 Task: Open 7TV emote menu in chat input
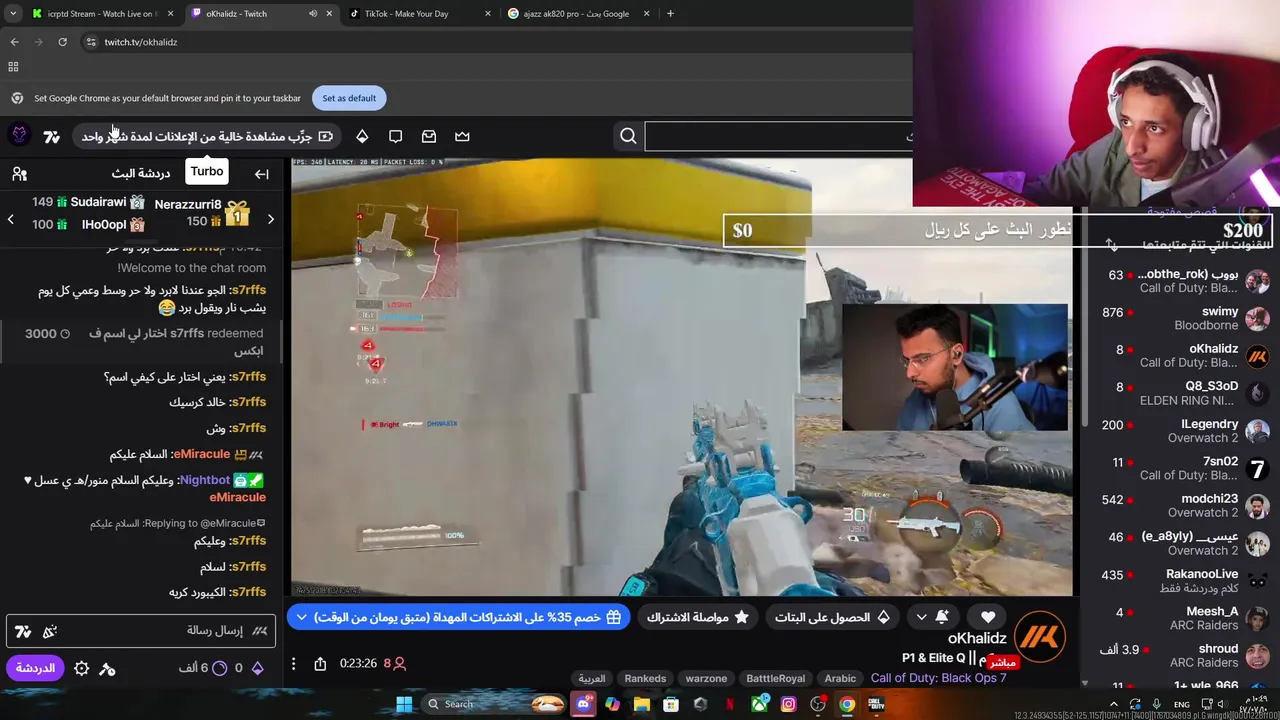(x=23, y=631)
